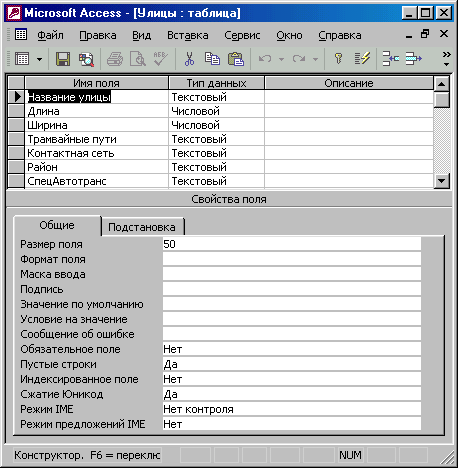The image size is (458, 468).
Task: Switch to the Подстановка tab
Action: [142, 227]
